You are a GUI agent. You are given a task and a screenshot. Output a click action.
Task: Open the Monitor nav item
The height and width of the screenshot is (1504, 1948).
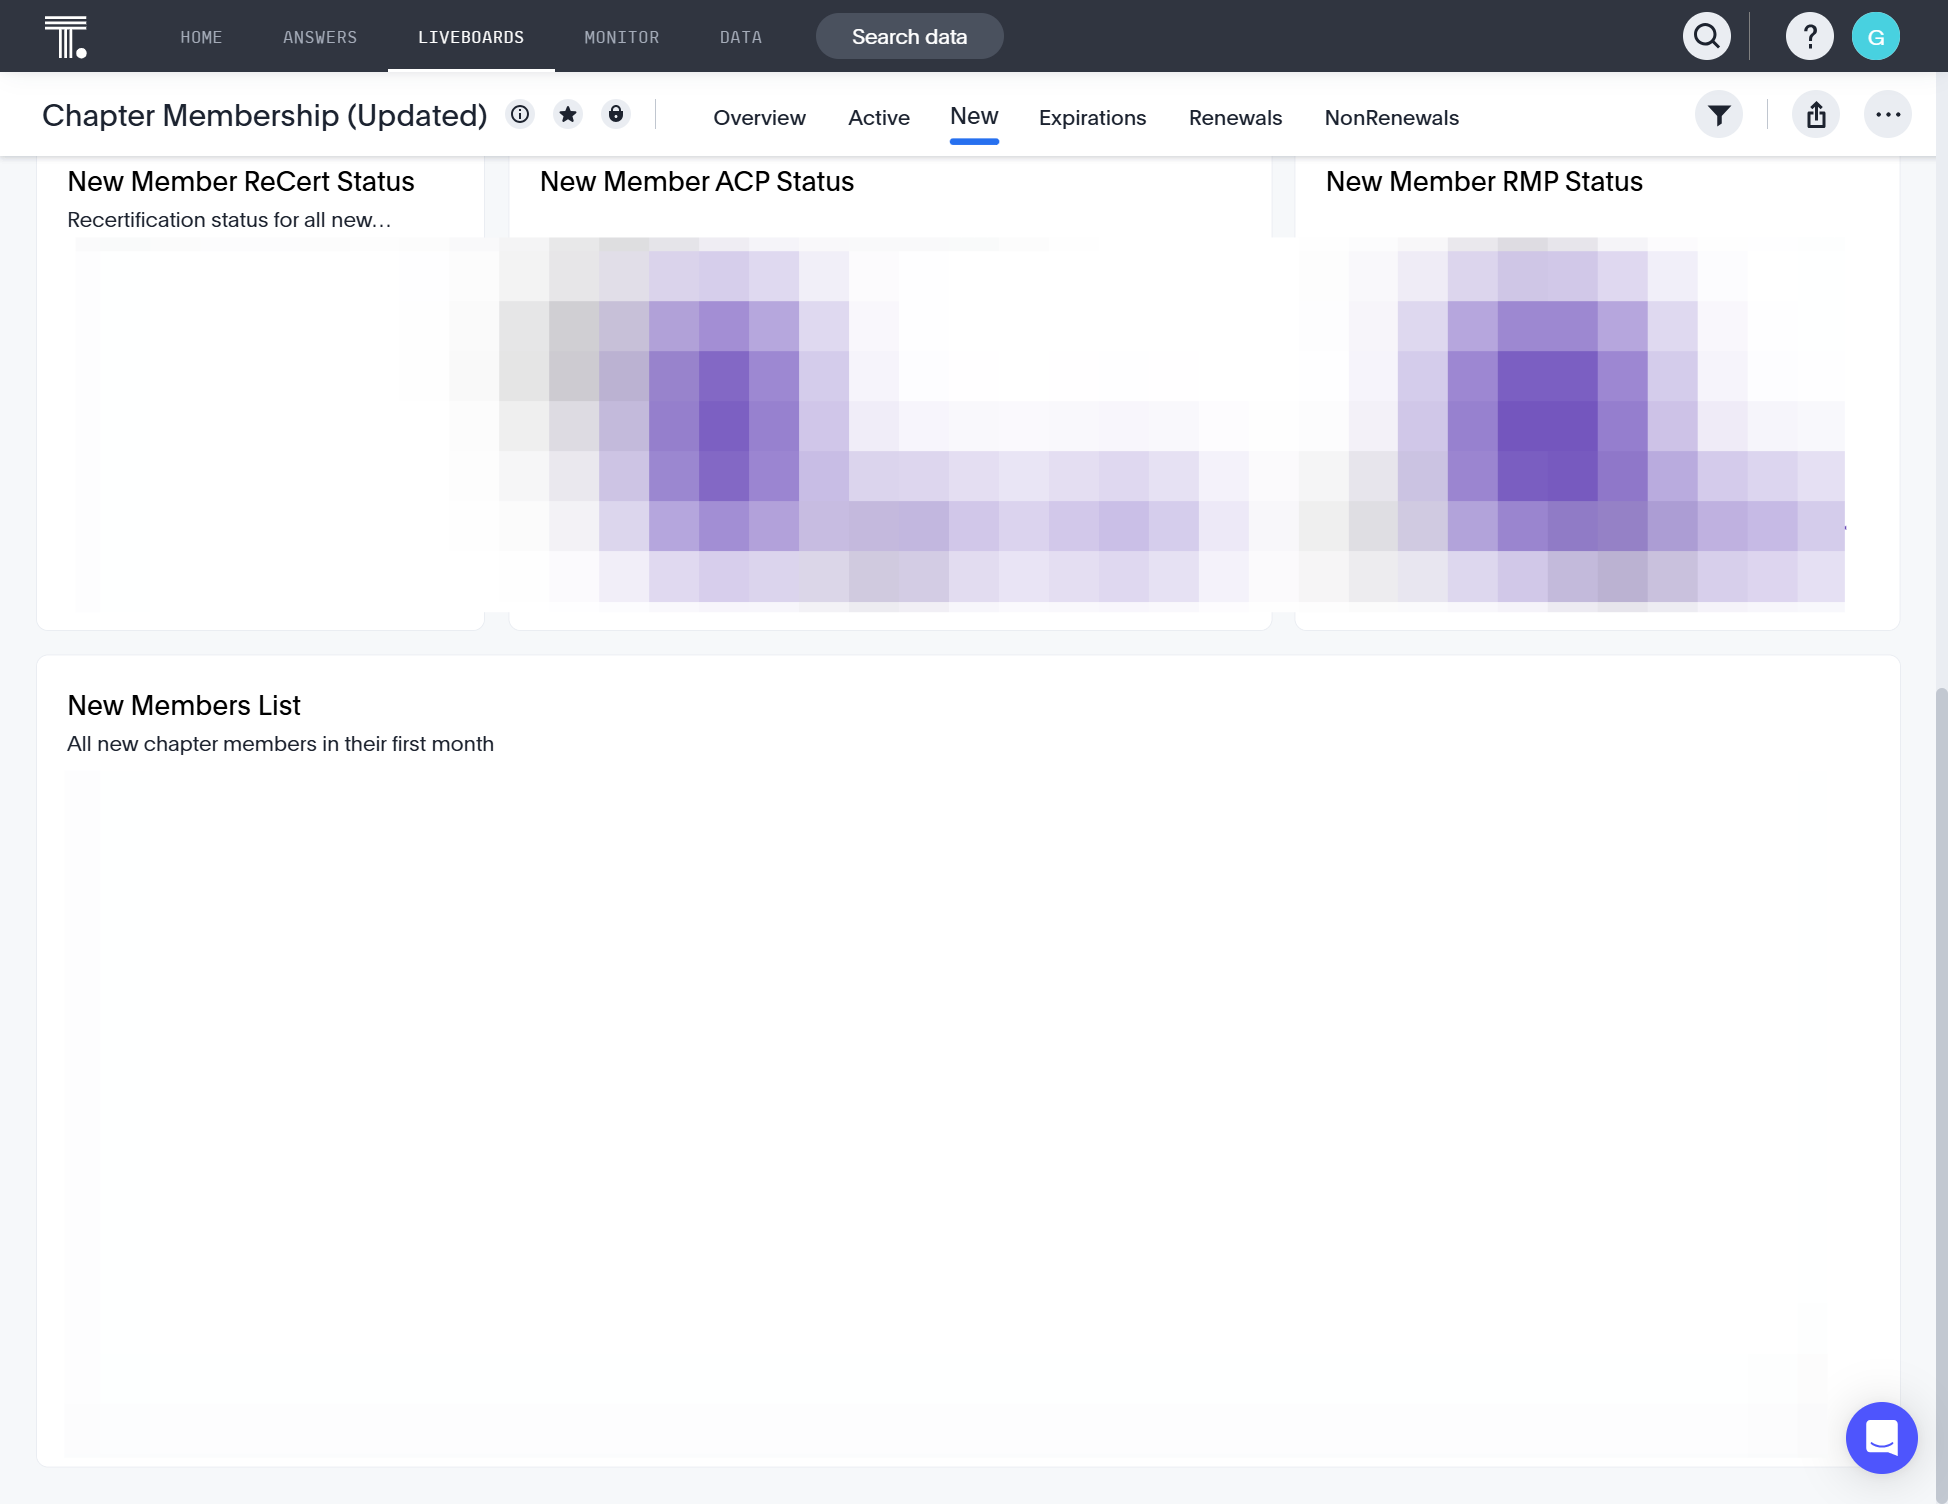[x=622, y=37]
